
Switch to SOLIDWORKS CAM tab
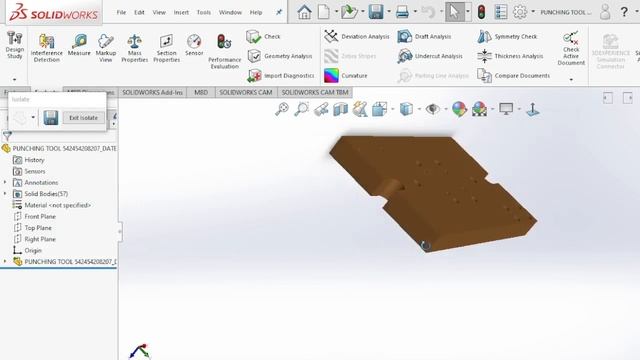(x=246, y=93)
